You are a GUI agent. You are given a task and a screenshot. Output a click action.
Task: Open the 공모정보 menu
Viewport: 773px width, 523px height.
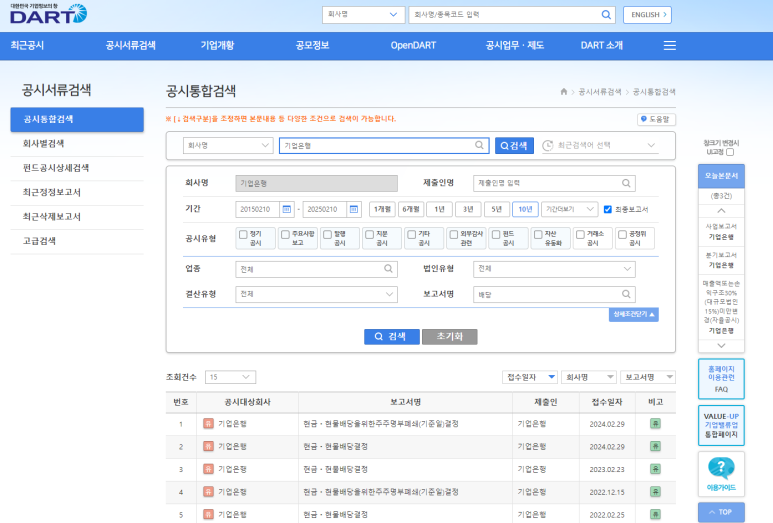point(313,46)
